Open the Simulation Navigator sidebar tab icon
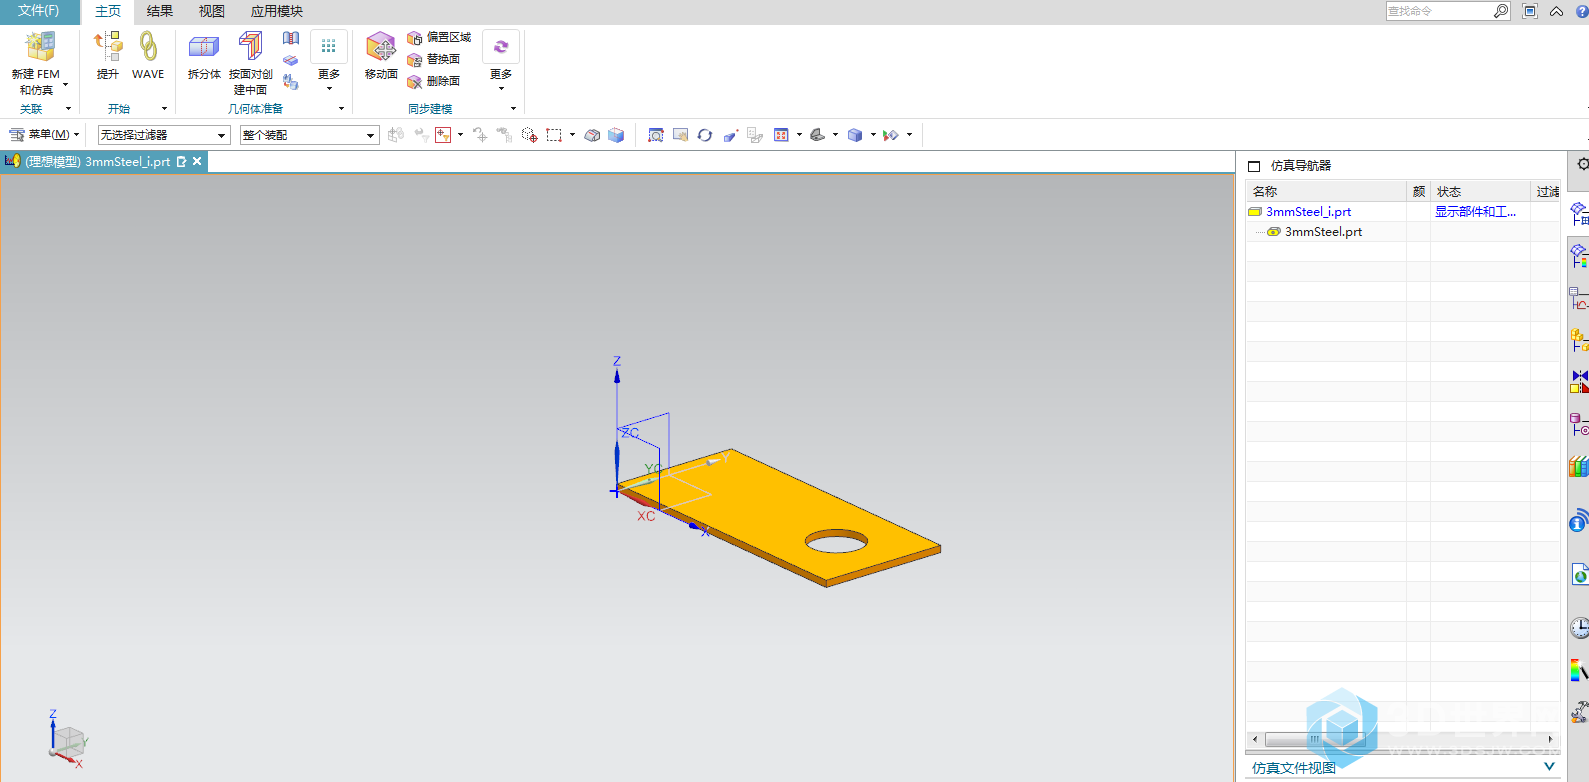The width and height of the screenshot is (1589, 782). [1579, 213]
